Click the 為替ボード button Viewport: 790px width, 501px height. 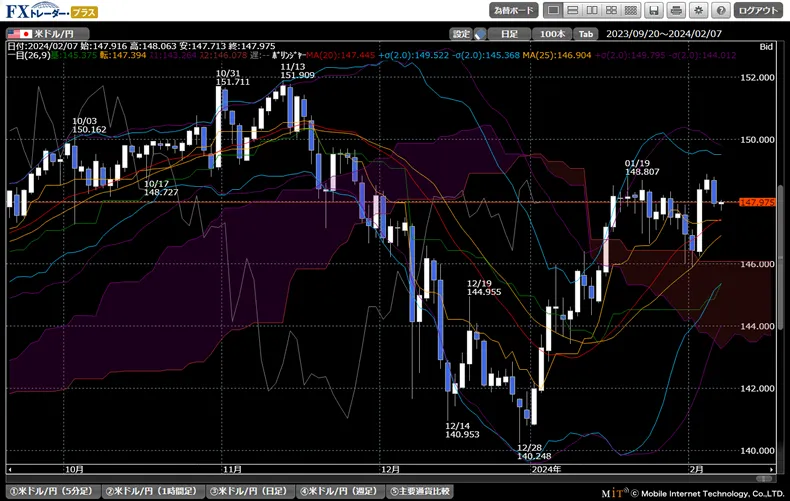(514, 10)
